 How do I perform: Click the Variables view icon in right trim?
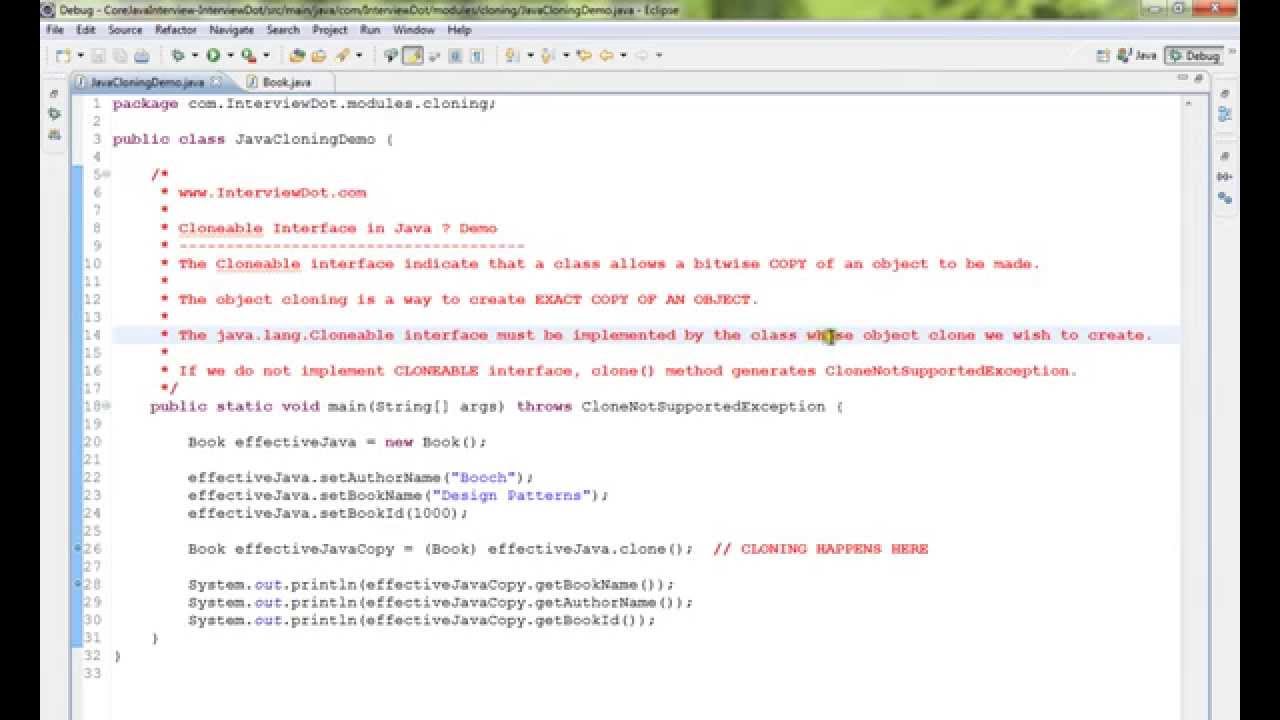[x=1224, y=177]
